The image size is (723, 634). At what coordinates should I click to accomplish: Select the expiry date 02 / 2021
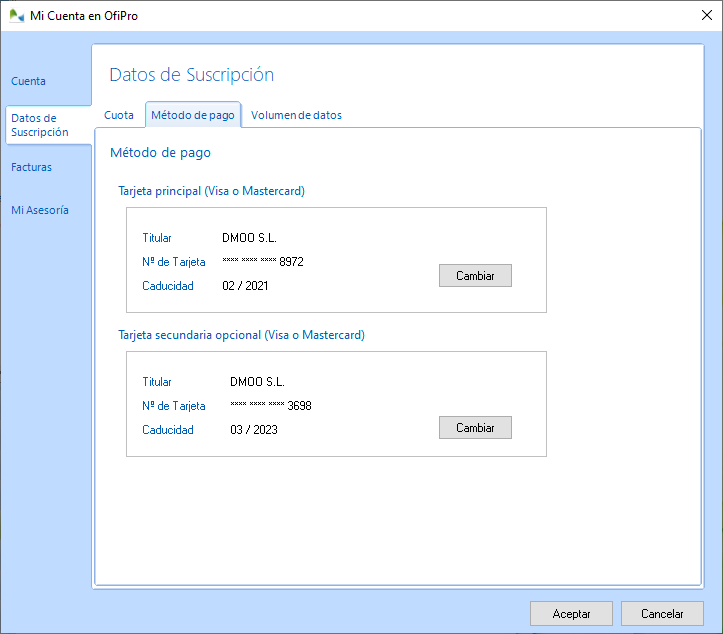coord(245,286)
